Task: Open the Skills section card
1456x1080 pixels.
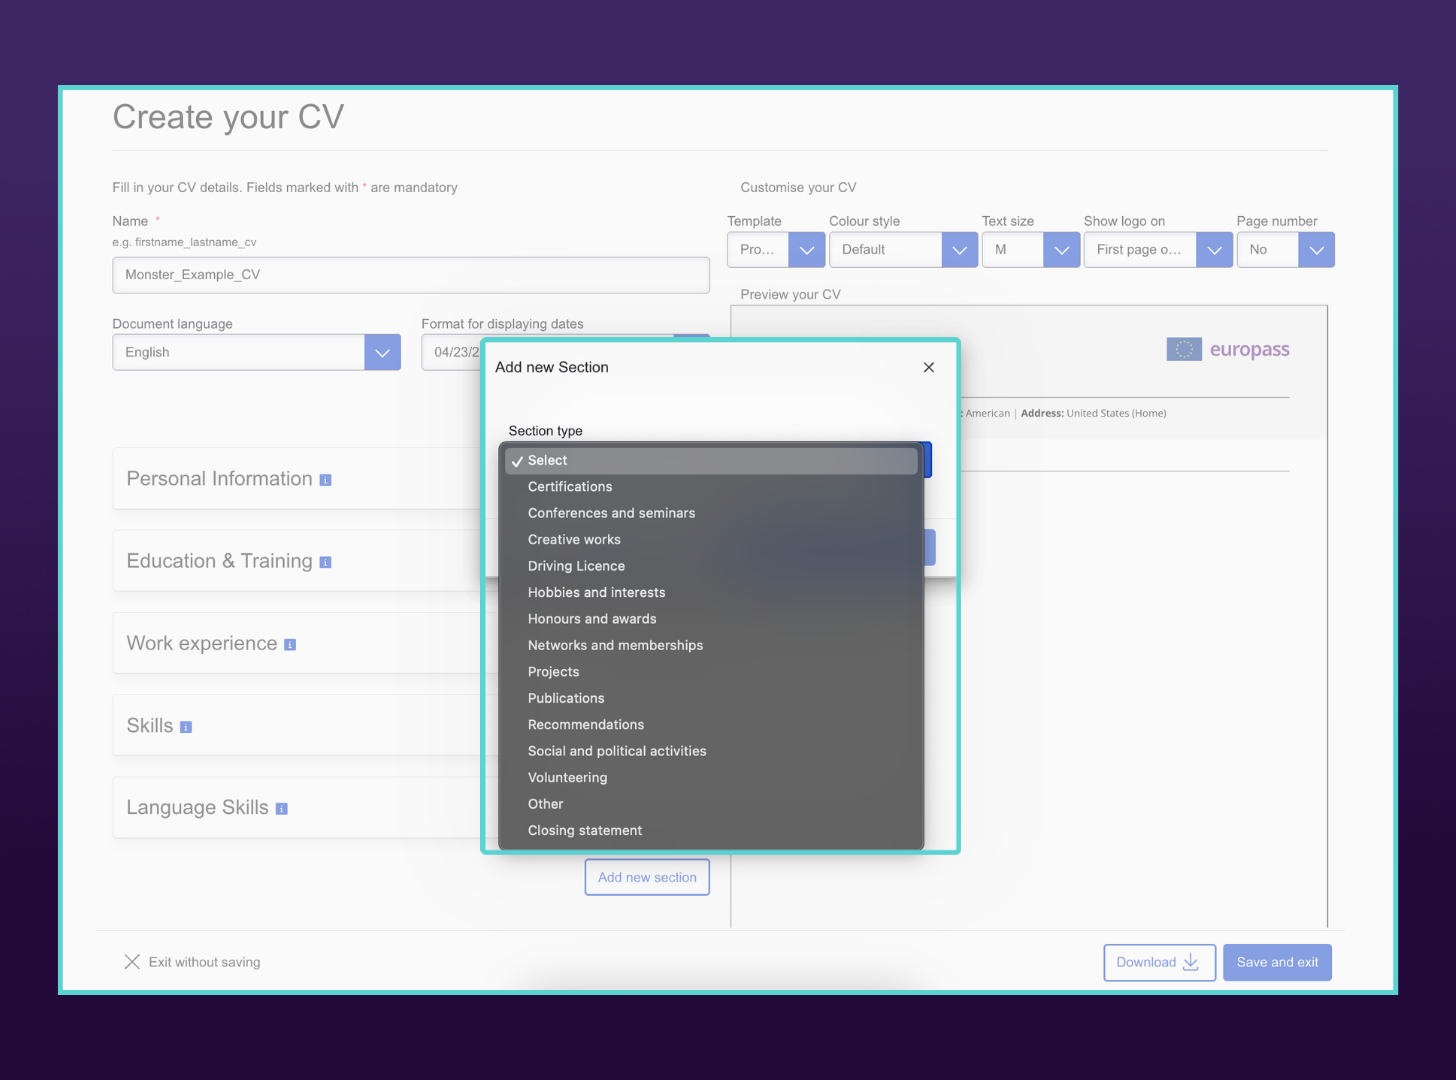Action: click(297, 725)
